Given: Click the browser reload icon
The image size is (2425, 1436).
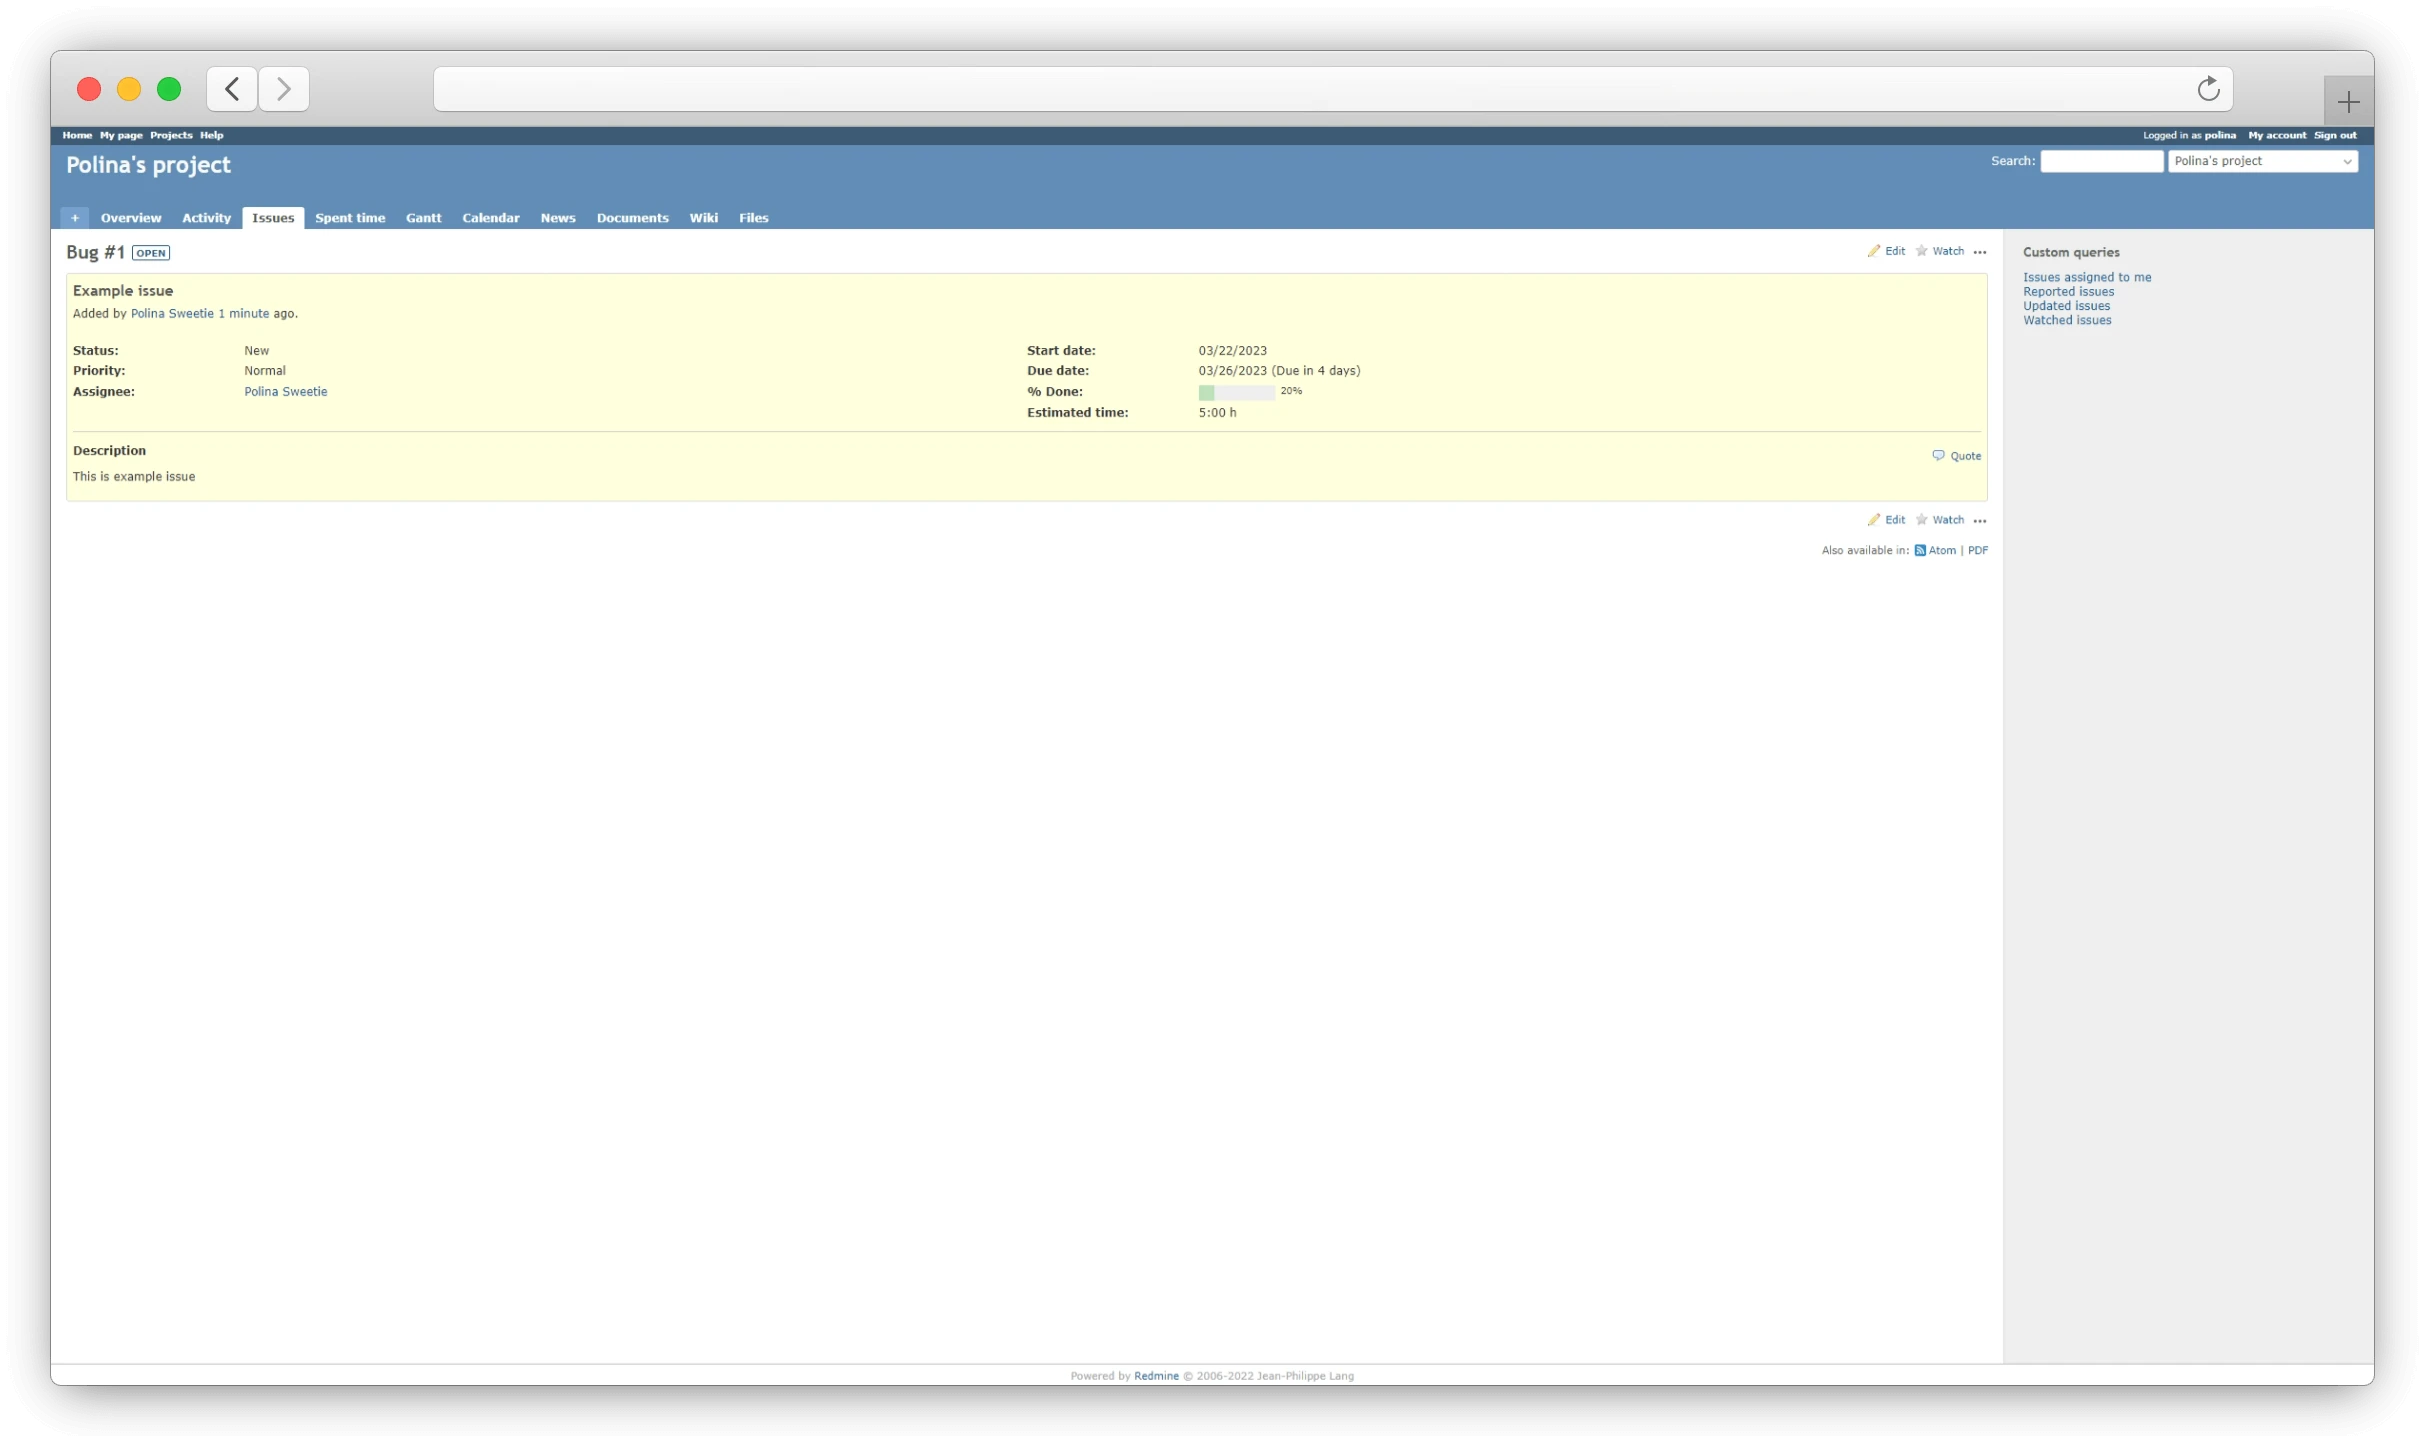Looking at the screenshot, I should [x=2208, y=88].
